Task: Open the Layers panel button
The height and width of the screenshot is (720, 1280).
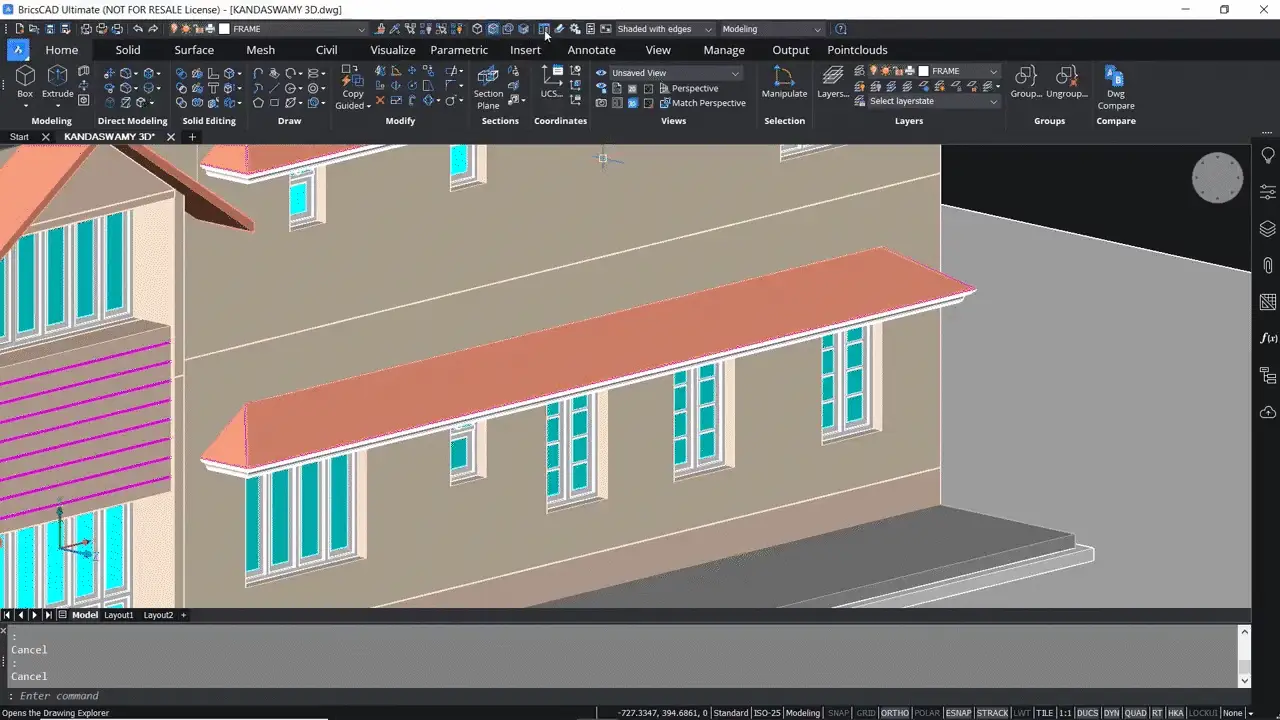Action: coord(832,82)
